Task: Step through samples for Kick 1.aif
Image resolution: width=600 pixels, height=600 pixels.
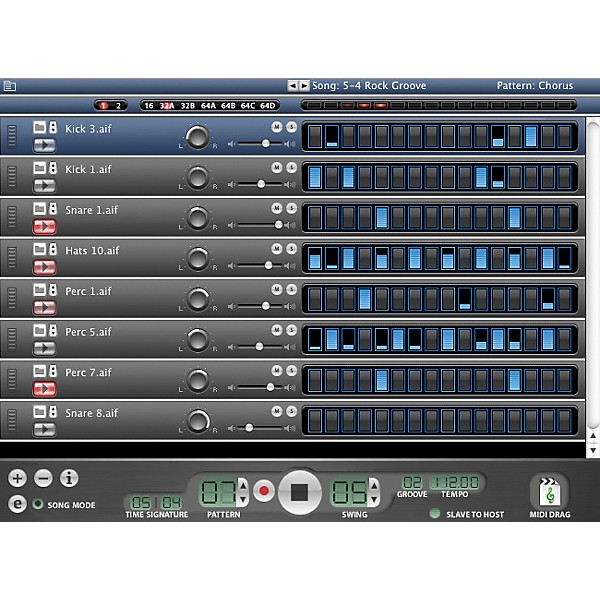Action: click(53, 168)
